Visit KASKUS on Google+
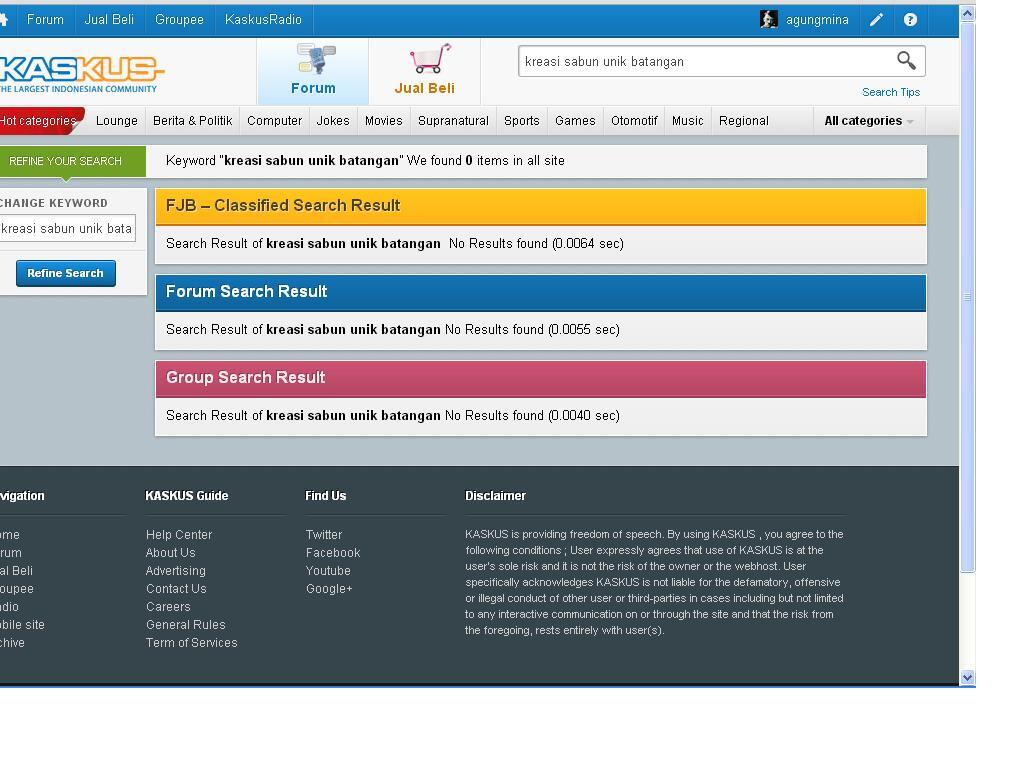 [329, 588]
